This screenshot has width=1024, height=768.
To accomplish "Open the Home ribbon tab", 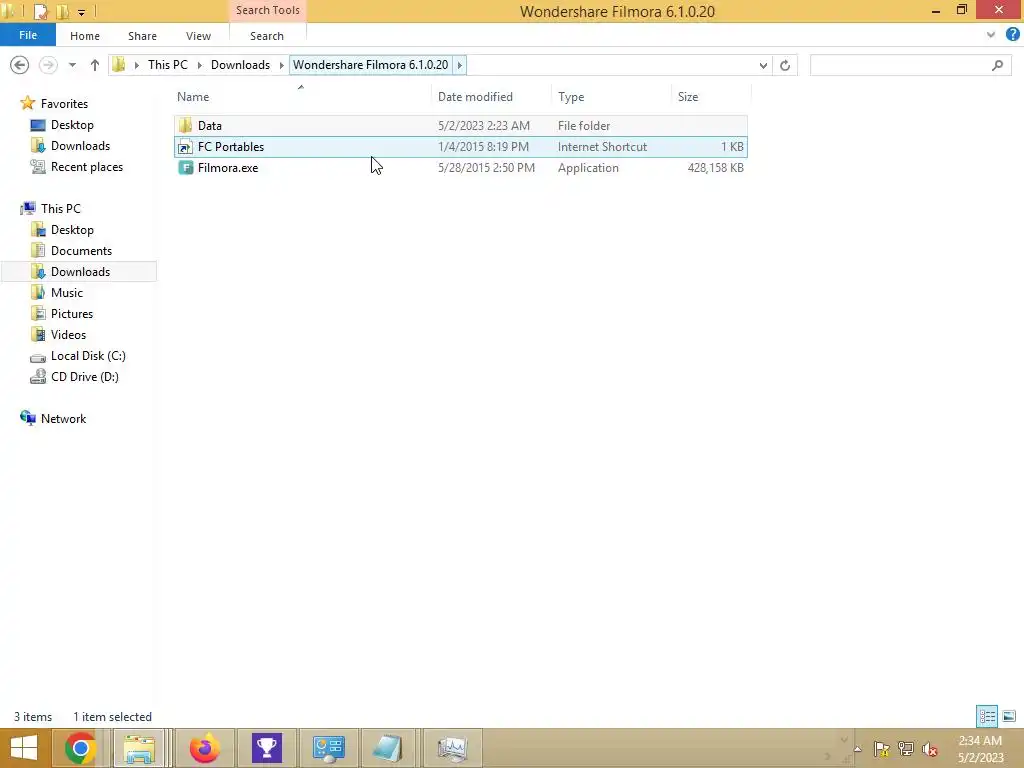I will pyautogui.click(x=85, y=36).
